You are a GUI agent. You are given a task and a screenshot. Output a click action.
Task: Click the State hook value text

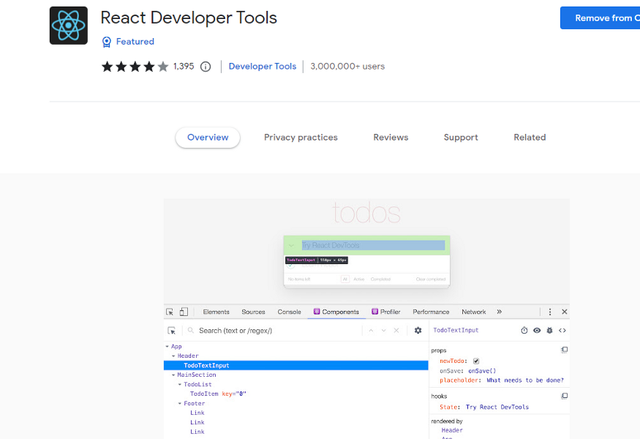pos(497,407)
